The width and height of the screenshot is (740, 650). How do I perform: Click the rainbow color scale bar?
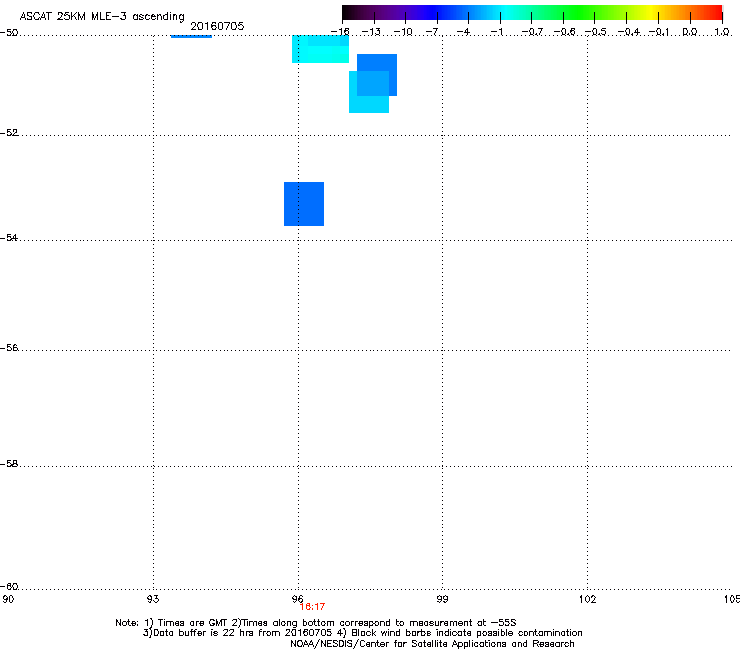[532, 13]
